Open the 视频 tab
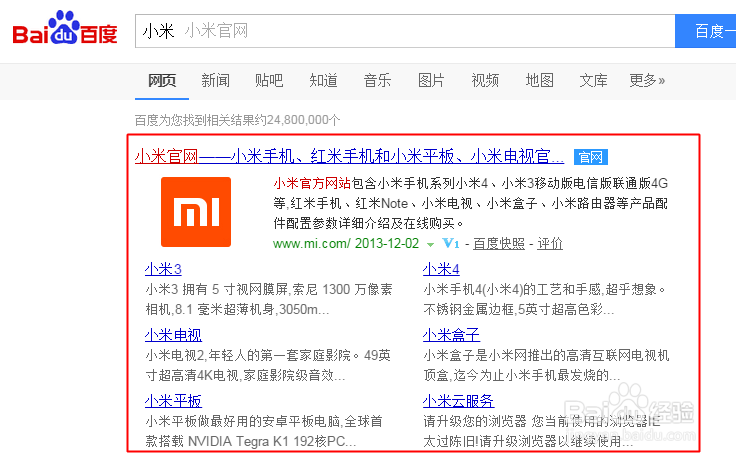This screenshot has width=736, height=461. pyautogui.click(x=485, y=81)
